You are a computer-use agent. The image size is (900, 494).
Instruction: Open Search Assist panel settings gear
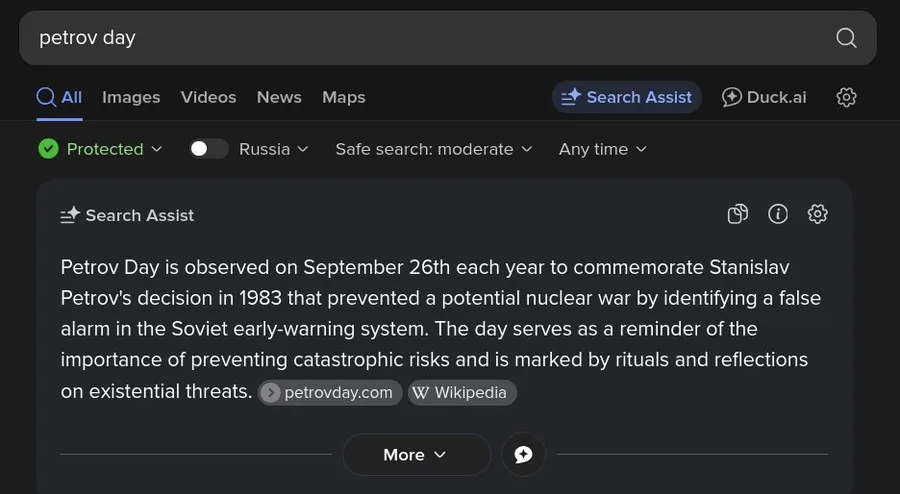click(817, 214)
